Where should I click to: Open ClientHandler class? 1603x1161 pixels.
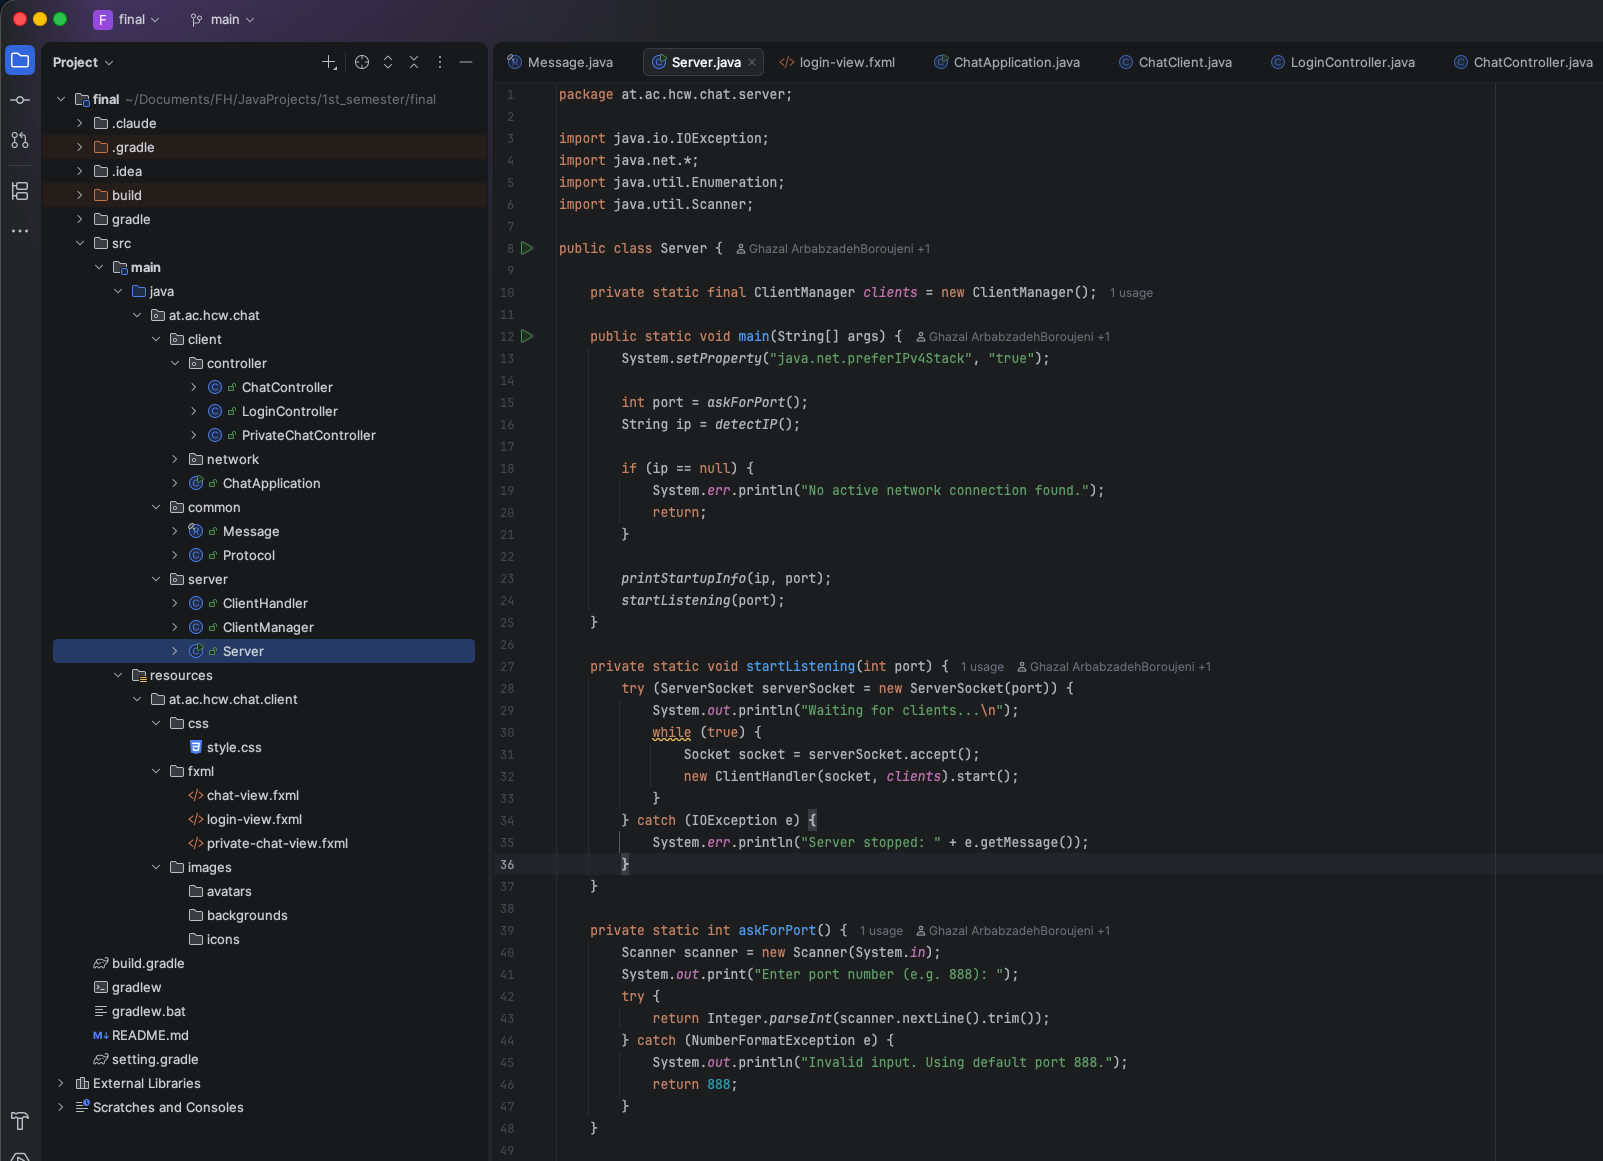265,603
